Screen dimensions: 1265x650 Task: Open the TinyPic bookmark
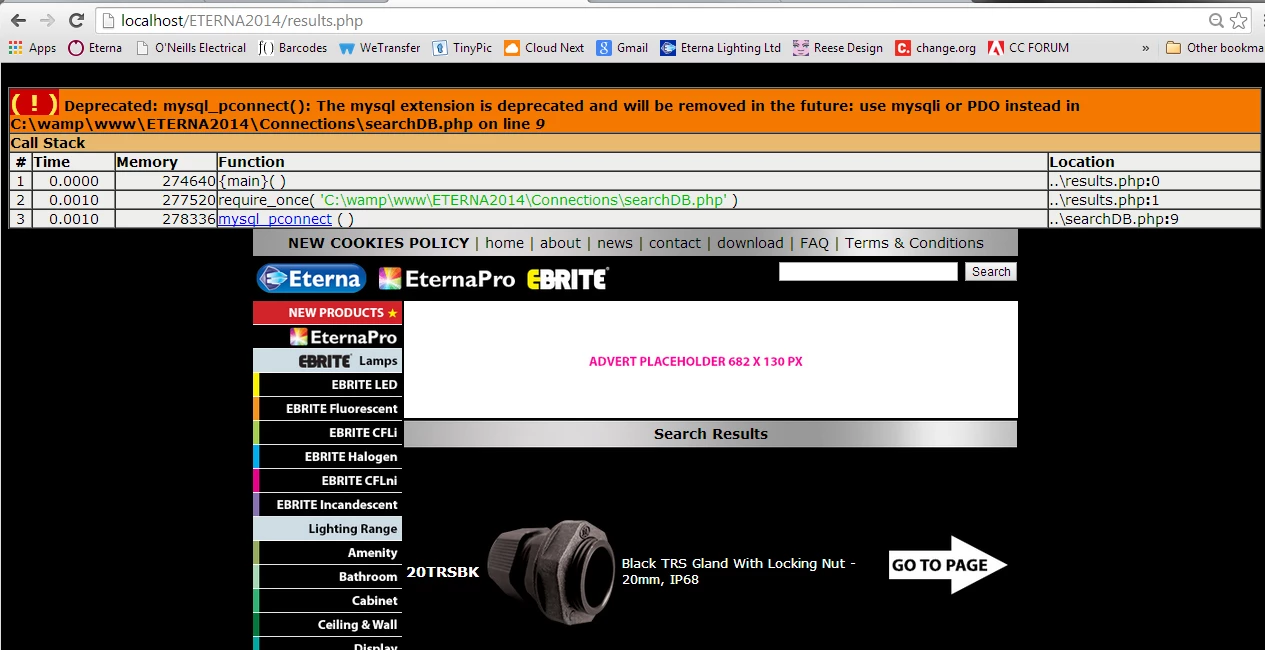[x=462, y=48]
